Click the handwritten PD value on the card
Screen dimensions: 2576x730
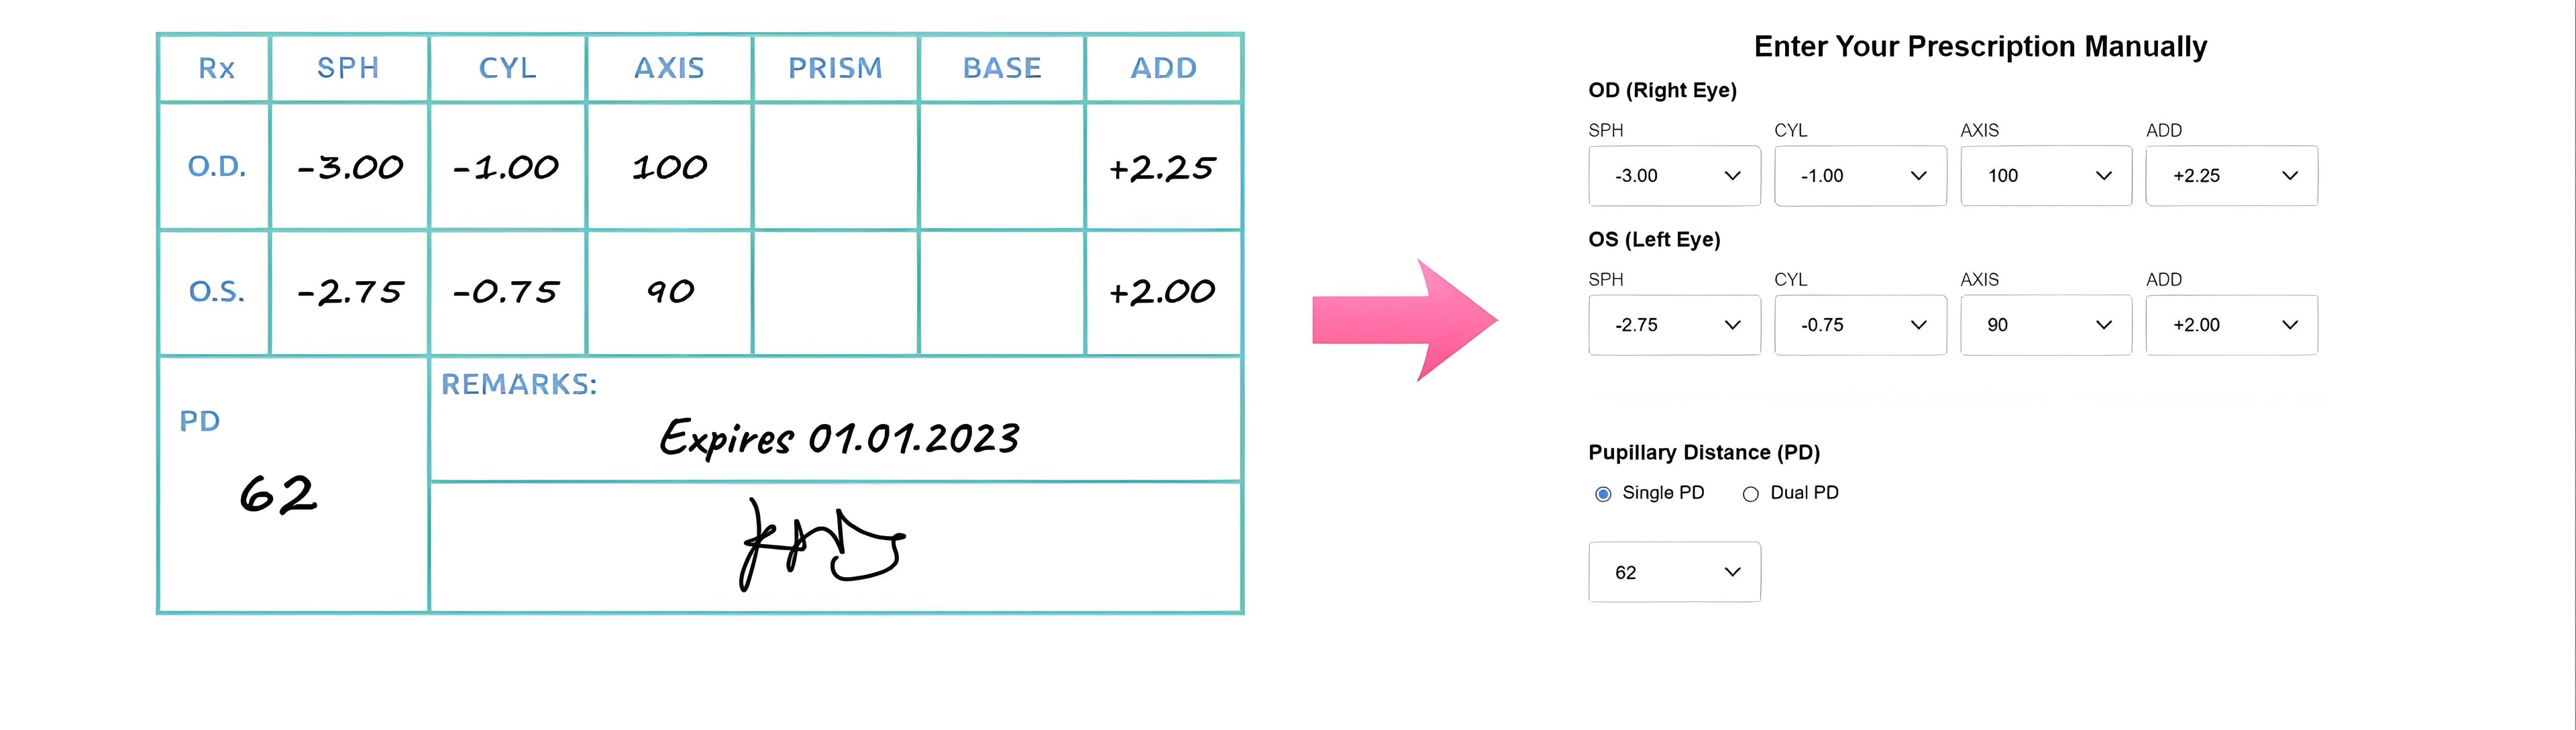pos(278,494)
